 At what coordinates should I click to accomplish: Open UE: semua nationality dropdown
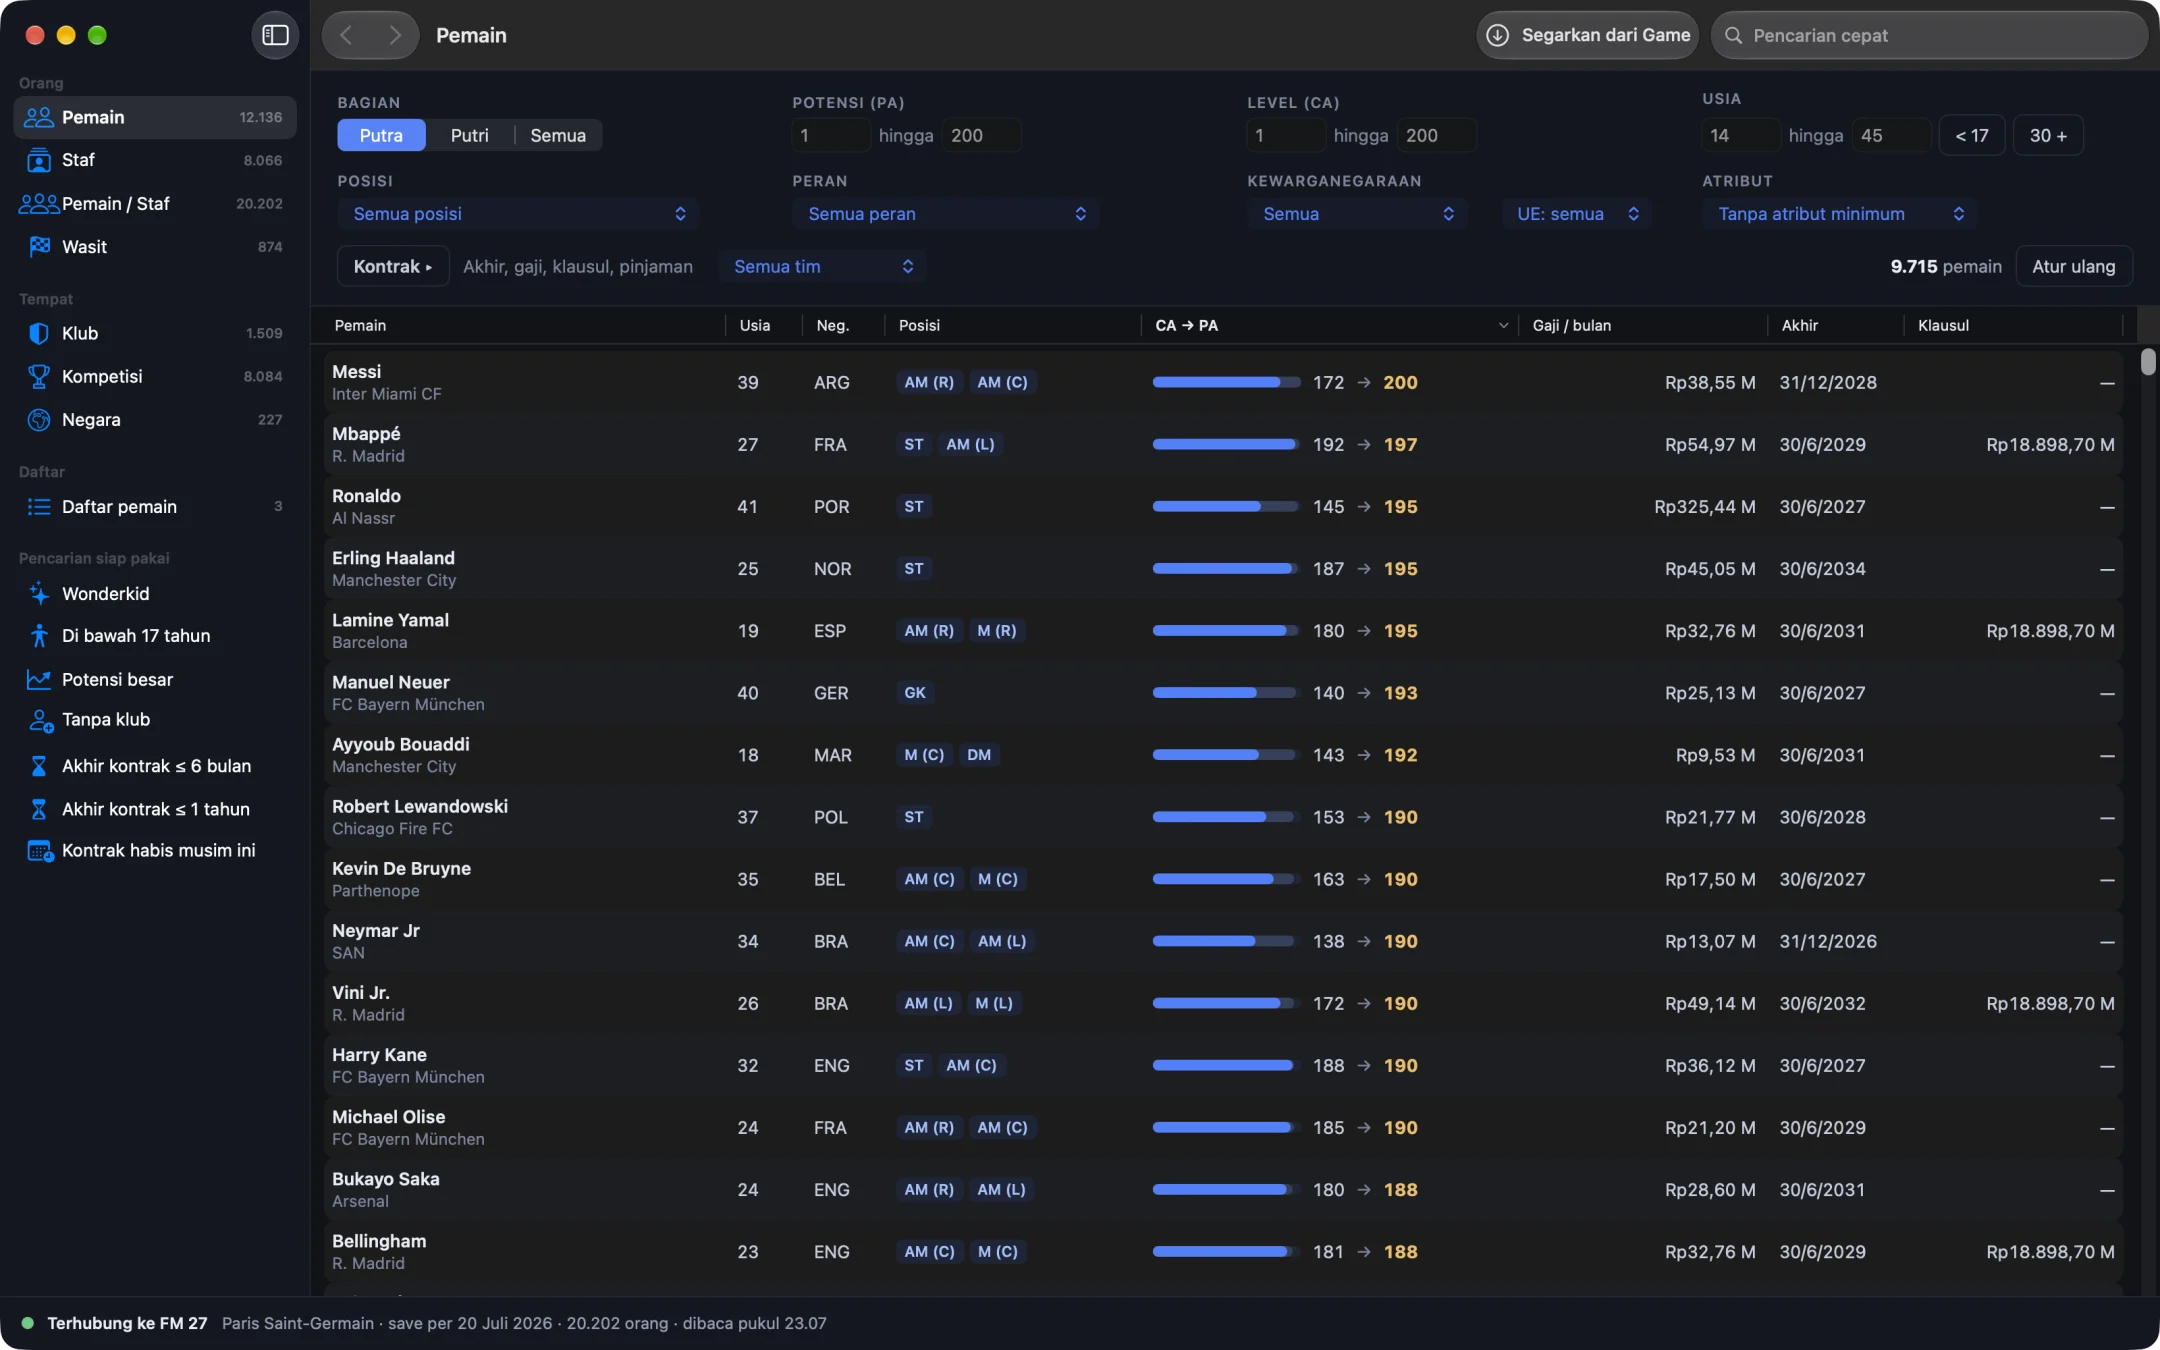point(1577,213)
